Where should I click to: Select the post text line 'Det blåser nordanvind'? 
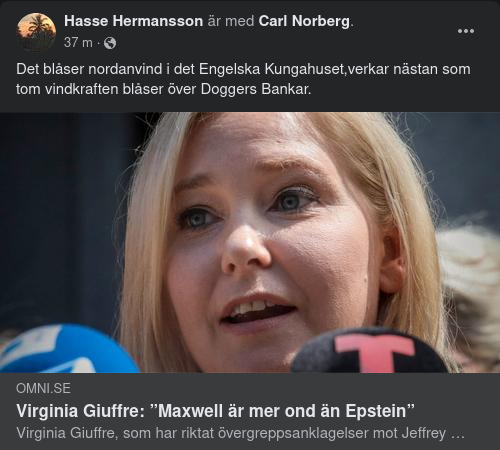pyautogui.click(x=243, y=69)
